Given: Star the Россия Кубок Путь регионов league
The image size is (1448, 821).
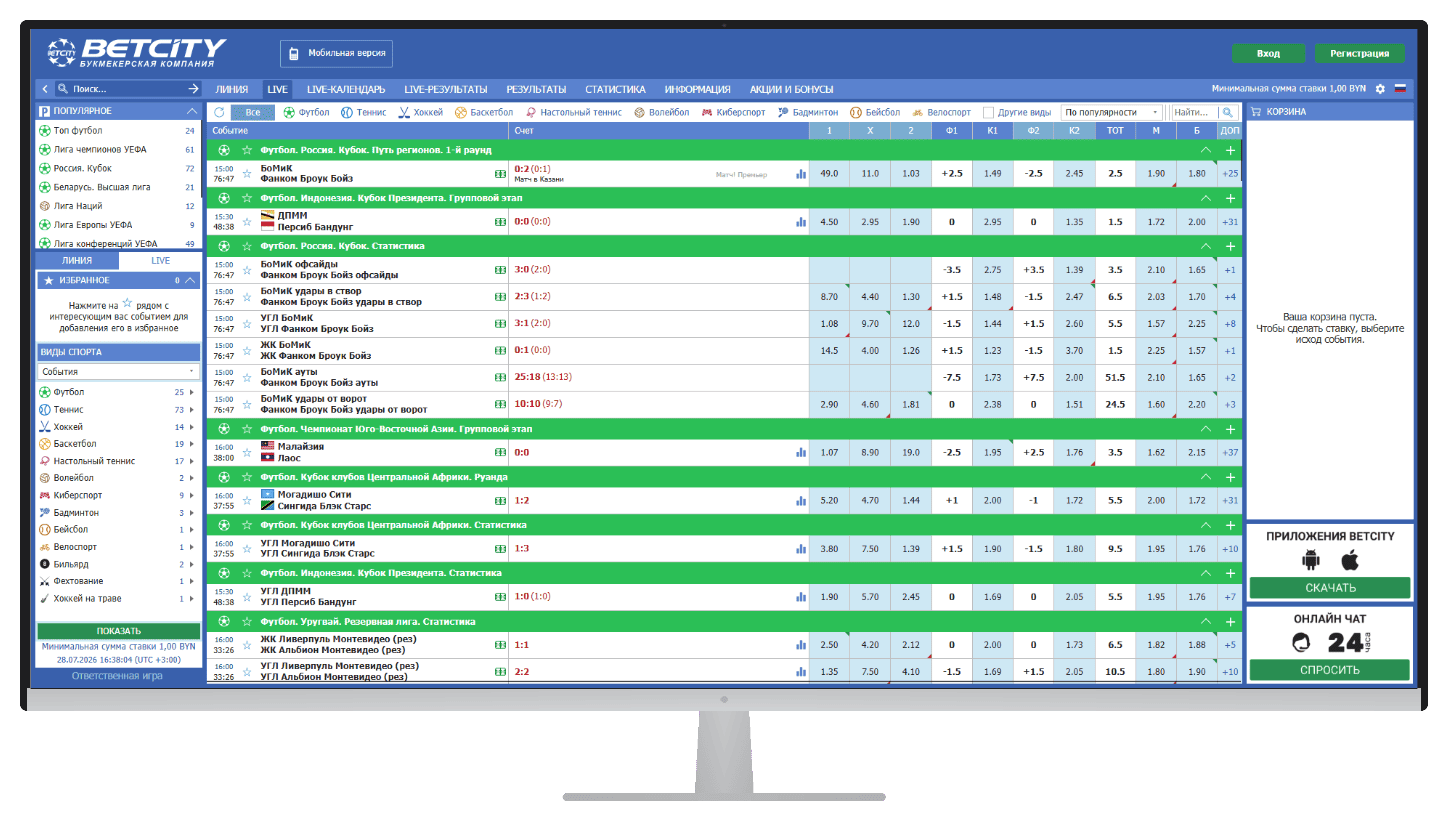Looking at the screenshot, I should [245, 150].
